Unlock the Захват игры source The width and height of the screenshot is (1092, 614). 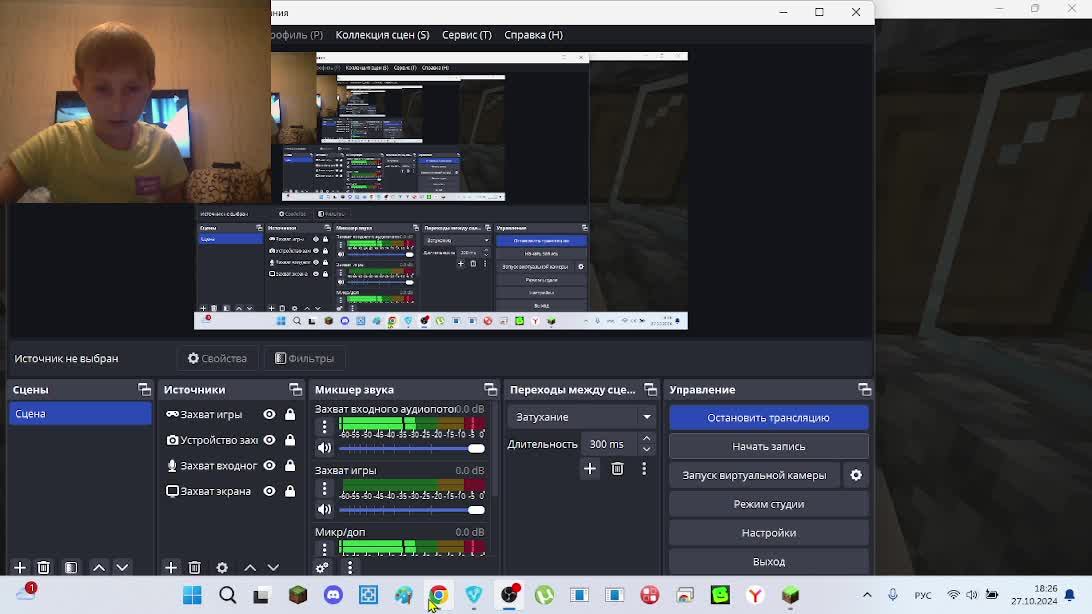pyautogui.click(x=290, y=414)
